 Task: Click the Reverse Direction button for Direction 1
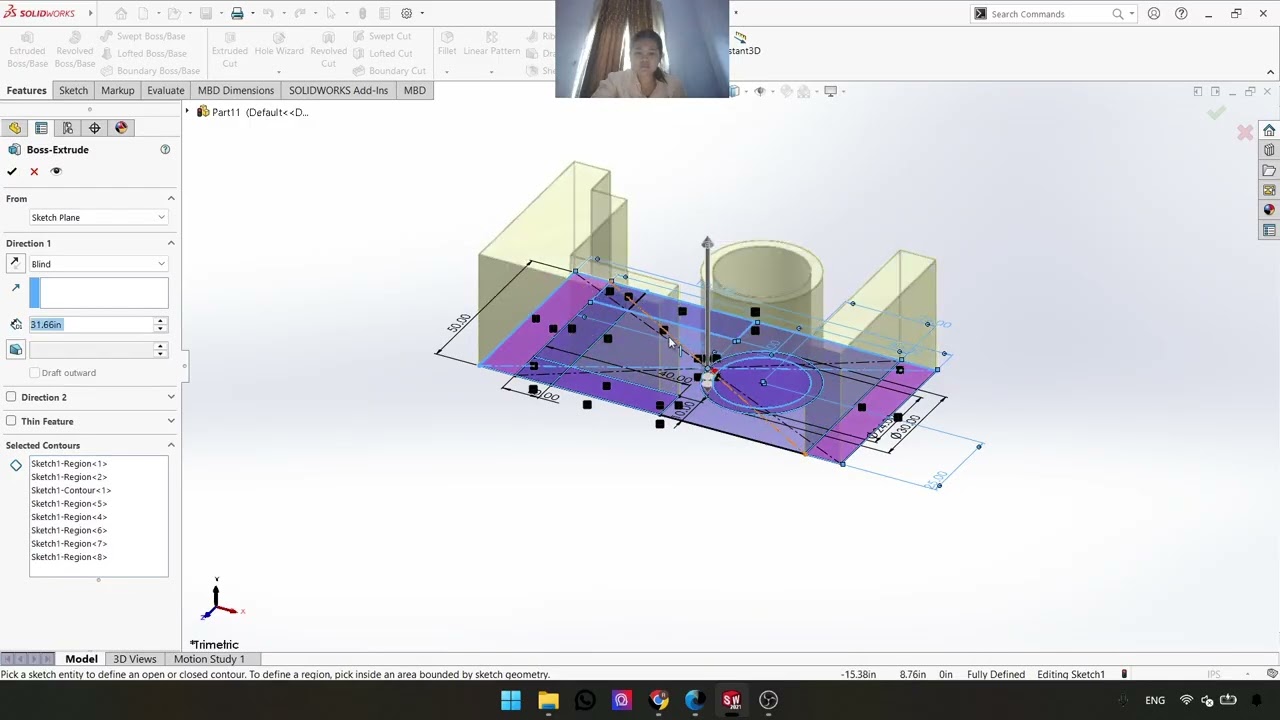[14, 264]
